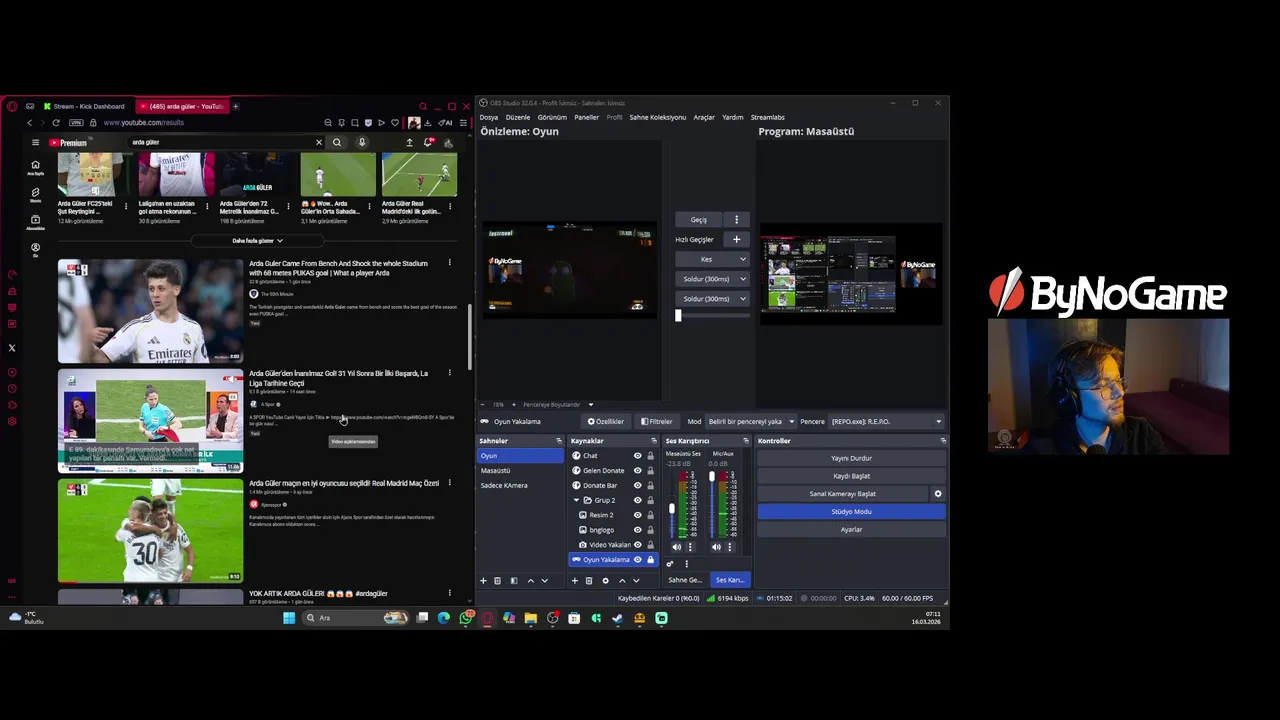
Task: Open a new browser tab with plus
Action: coord(236,106)
